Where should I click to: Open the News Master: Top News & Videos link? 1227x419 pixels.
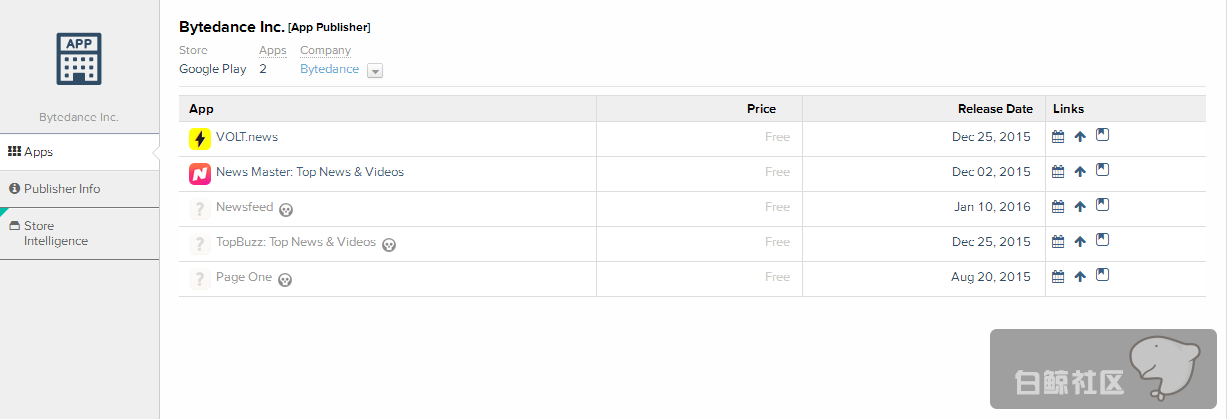pyautogui.click(x=310, y=172)
